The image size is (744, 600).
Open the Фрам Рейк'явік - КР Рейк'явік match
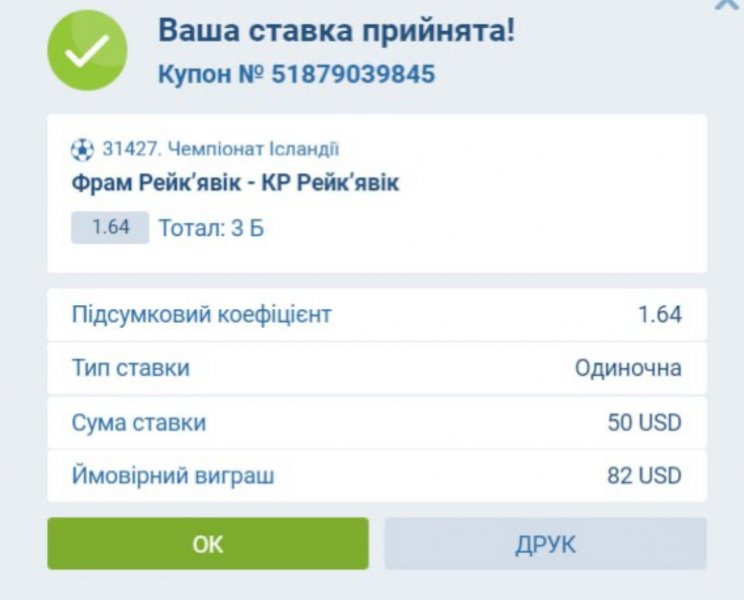tap(235, 183)
